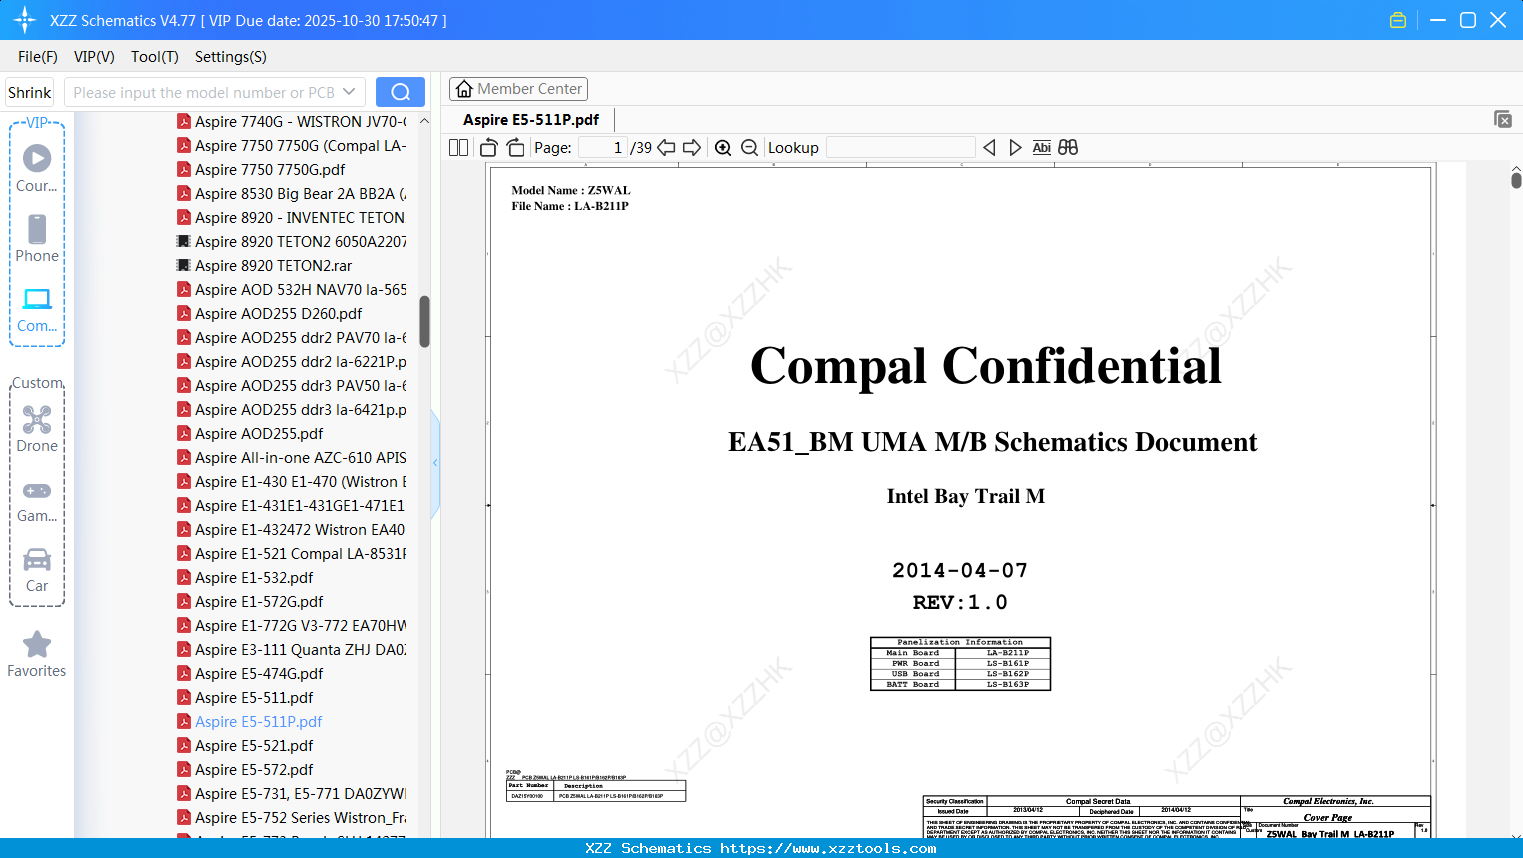Open the Courses category in the VIP sidebar
The width and height of the screenshot is (1523, 858).
[x=37, y=169]
